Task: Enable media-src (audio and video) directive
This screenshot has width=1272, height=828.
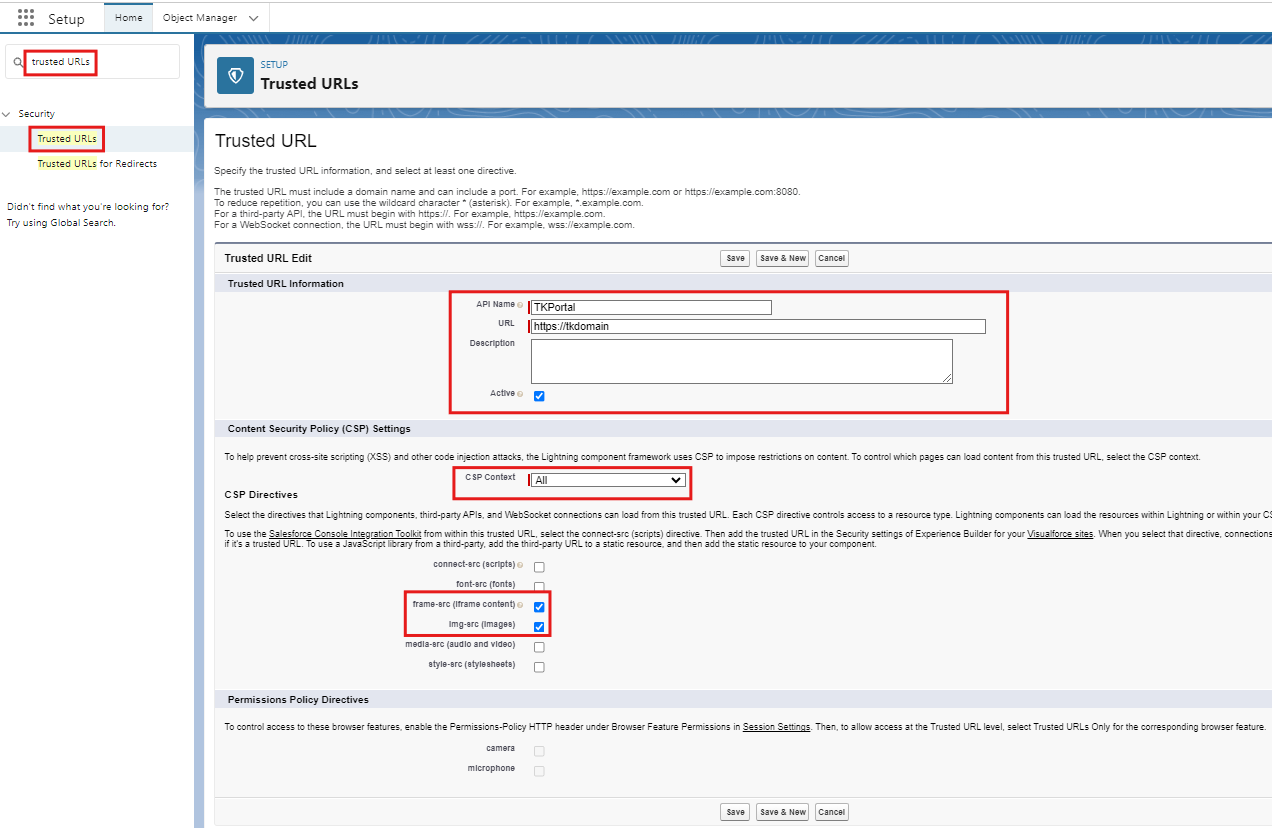Action: coord(539,647)
